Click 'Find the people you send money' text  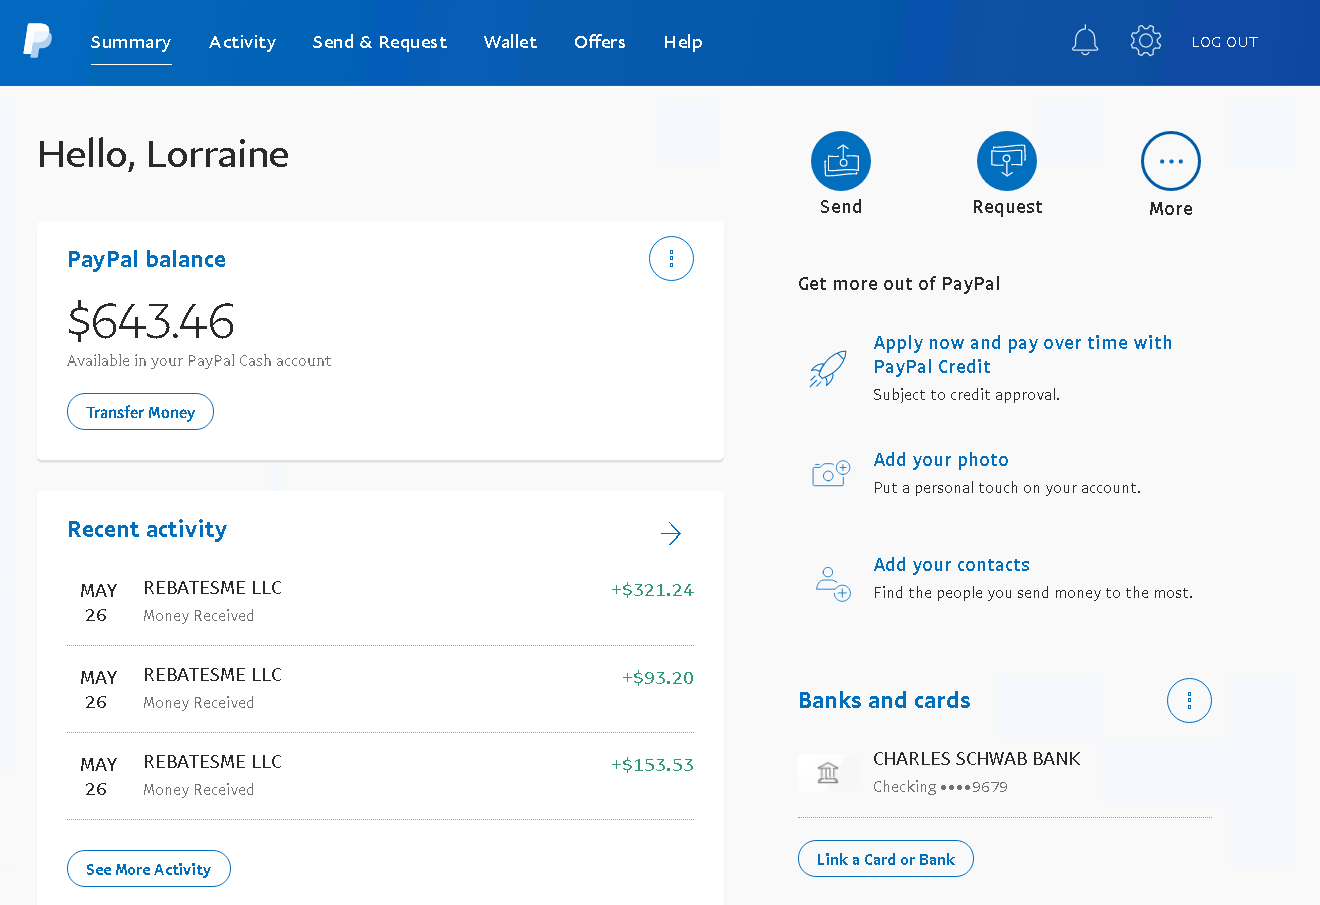[x=1033, y=593]
